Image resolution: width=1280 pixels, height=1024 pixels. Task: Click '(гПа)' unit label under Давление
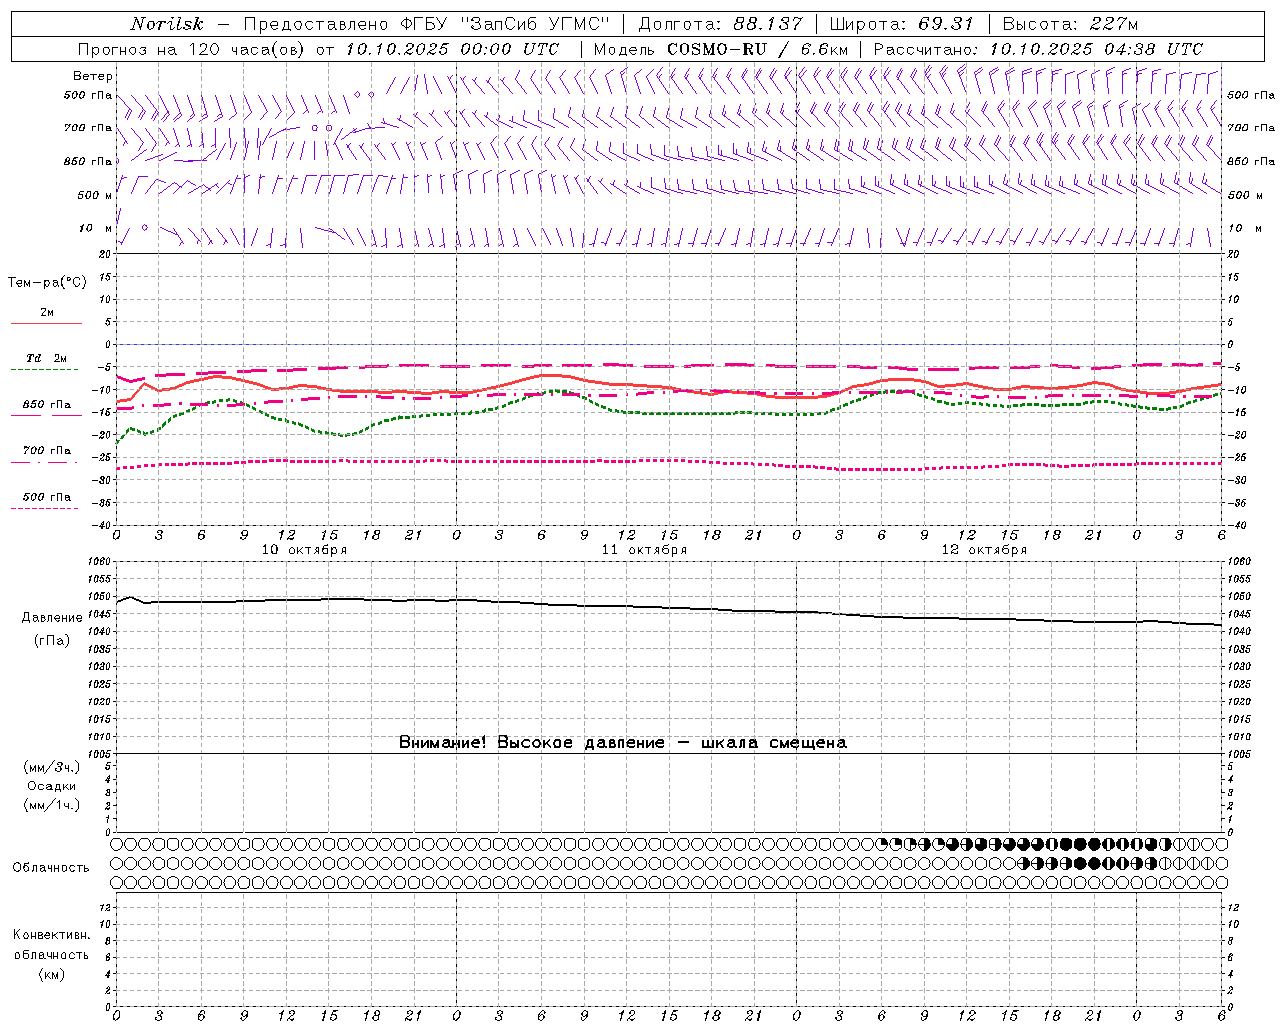click(52, 641)
